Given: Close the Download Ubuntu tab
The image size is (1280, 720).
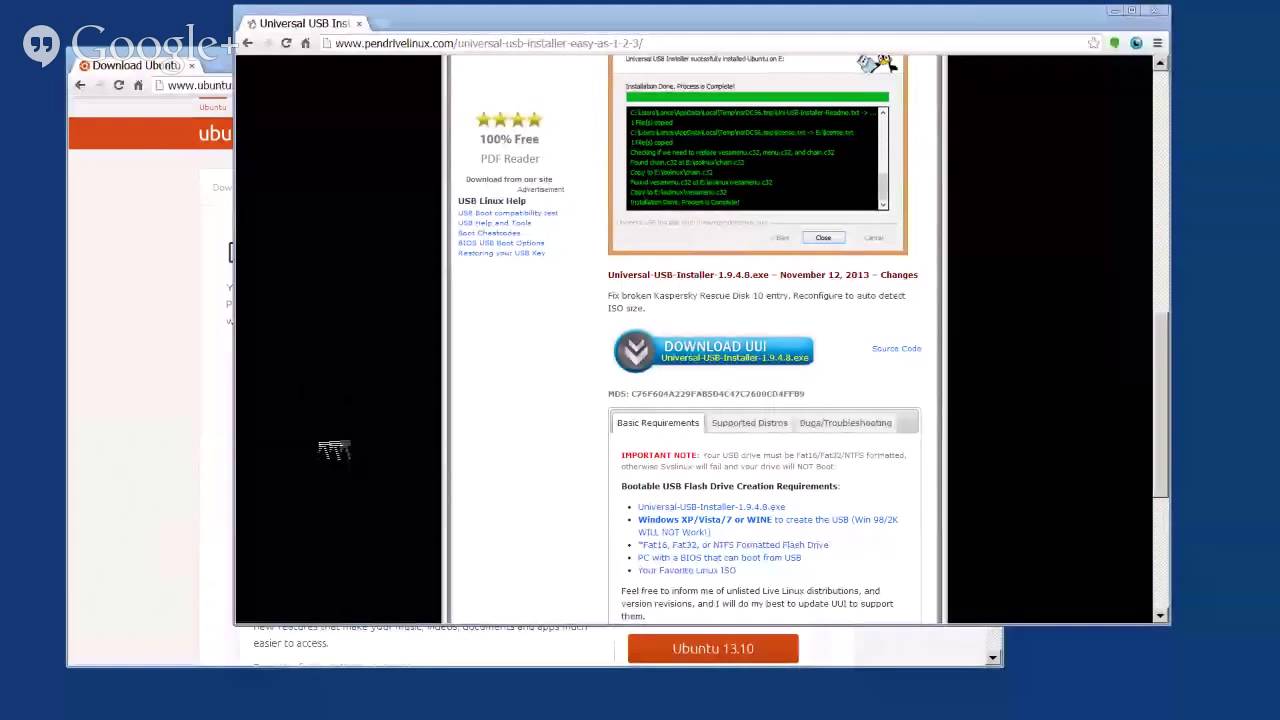Looking at the screenshot, I should click(x=192, y=66).
